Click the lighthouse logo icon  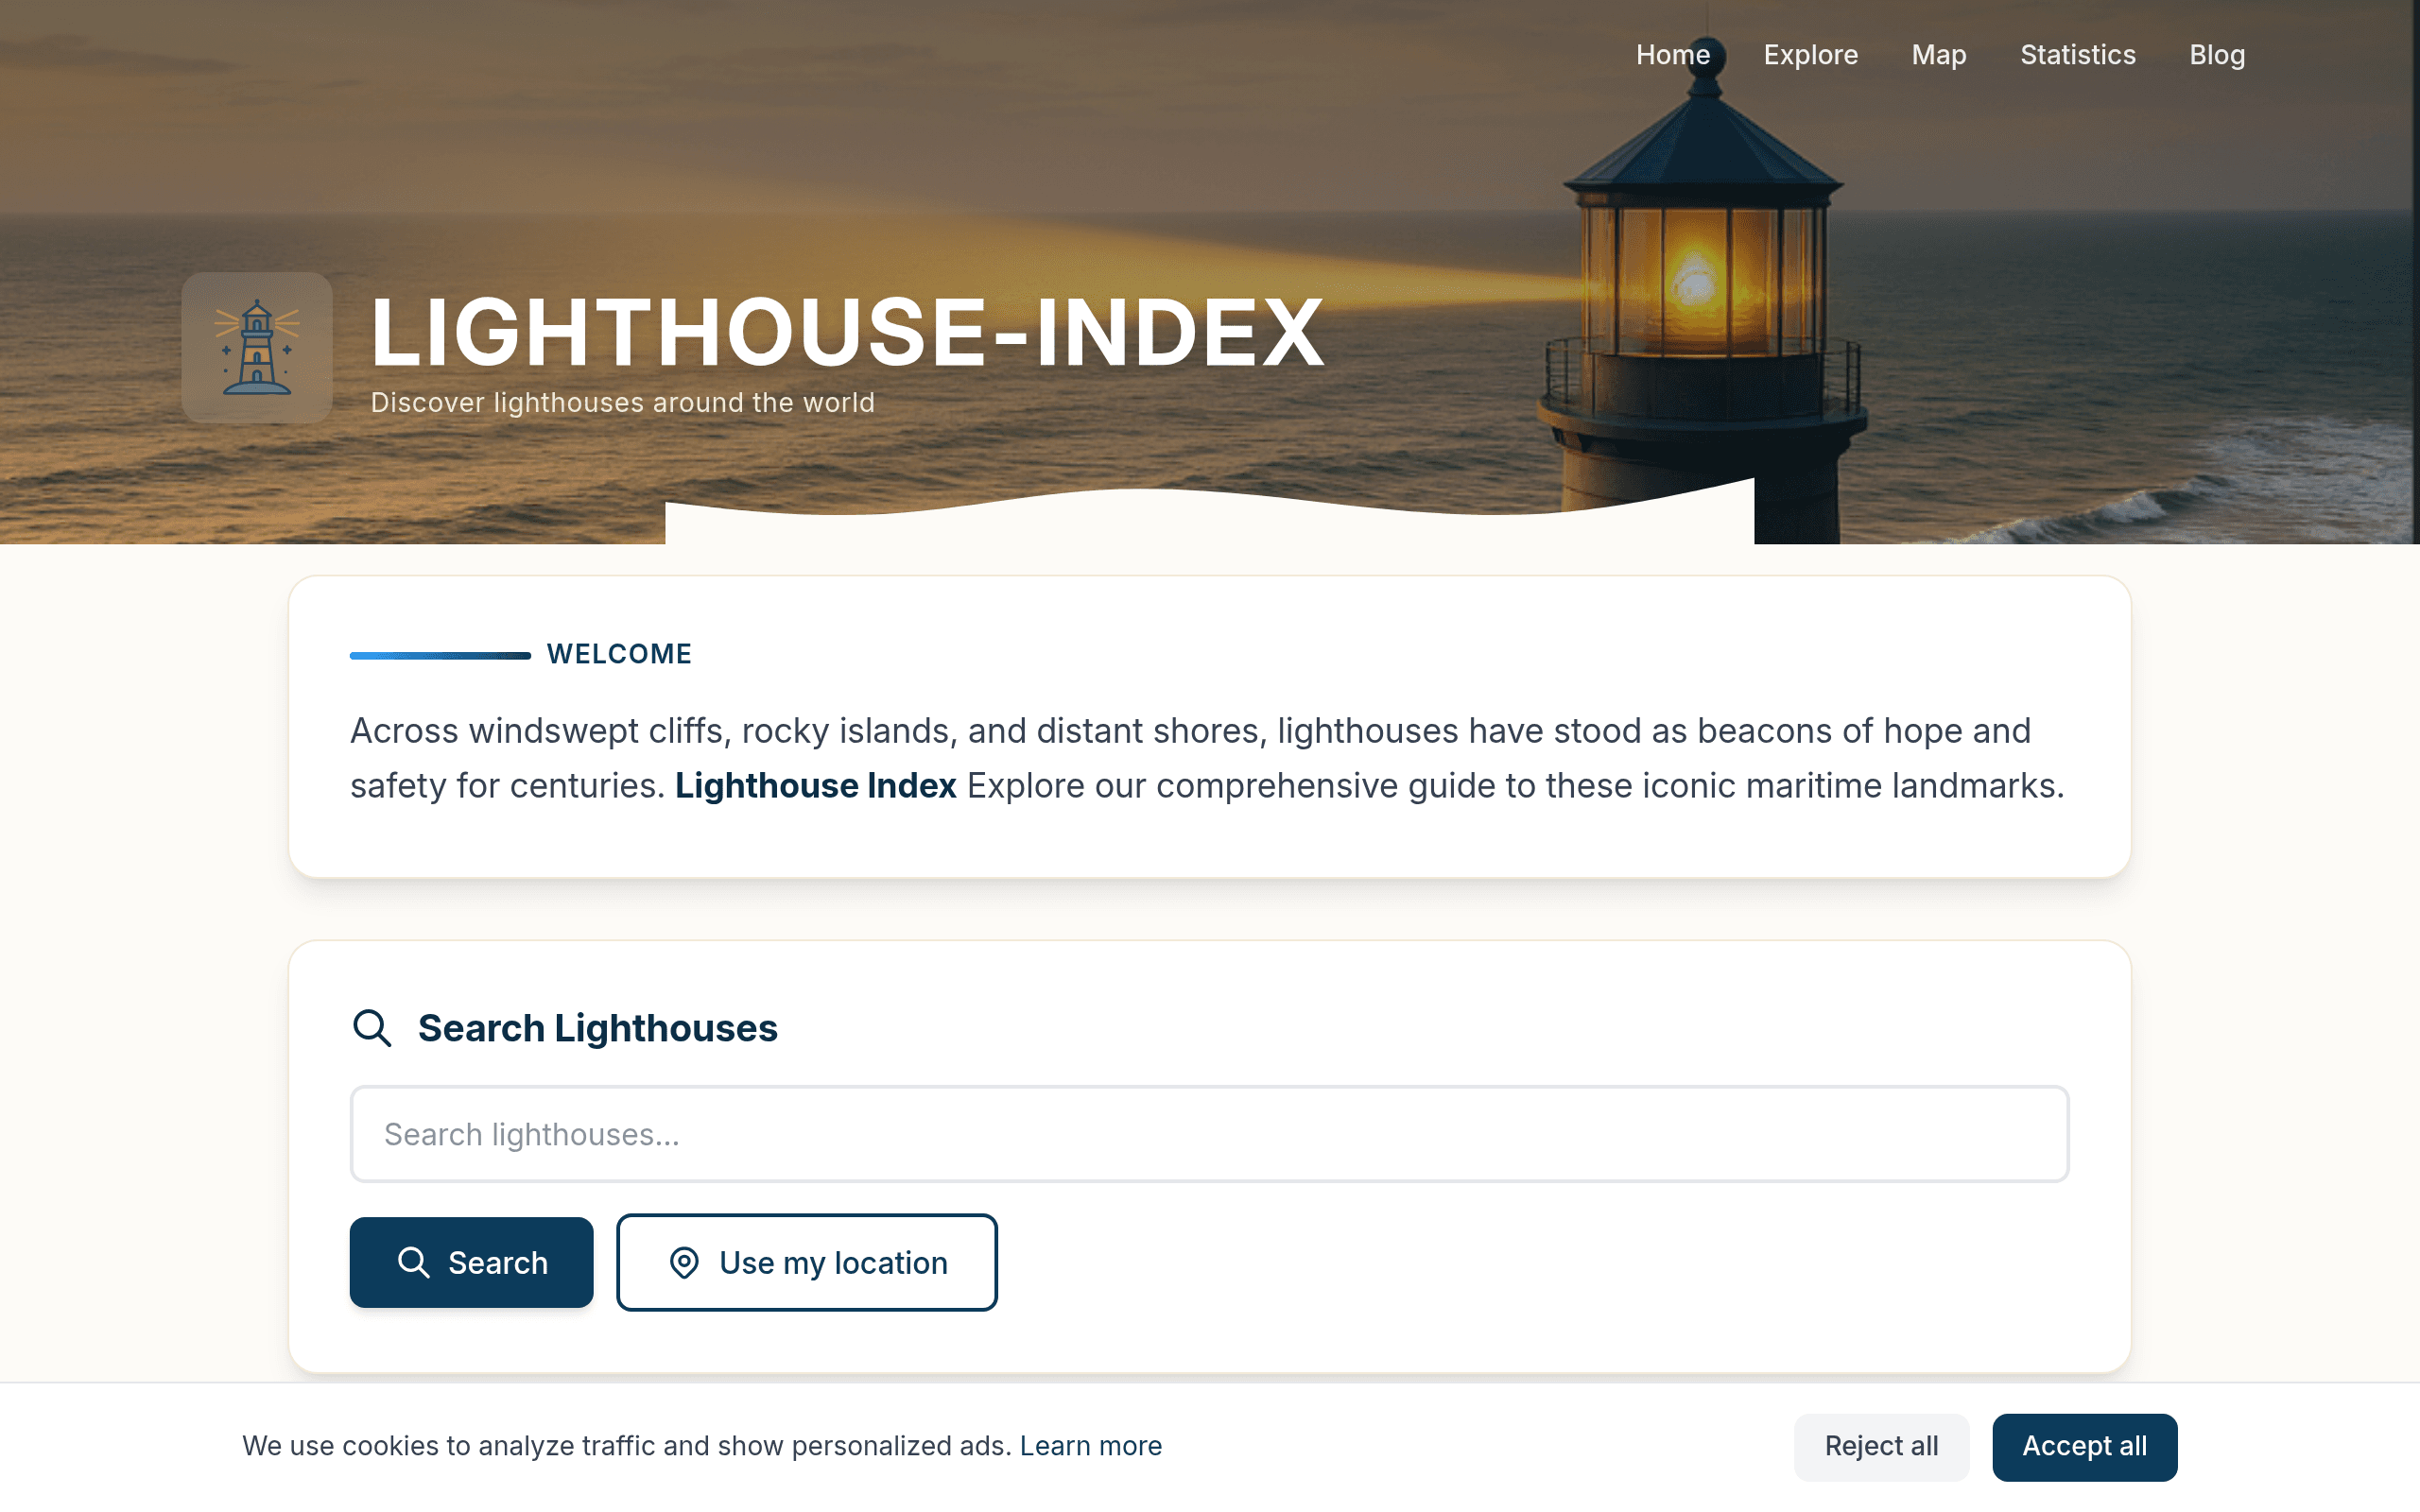[x=257, y=347]
